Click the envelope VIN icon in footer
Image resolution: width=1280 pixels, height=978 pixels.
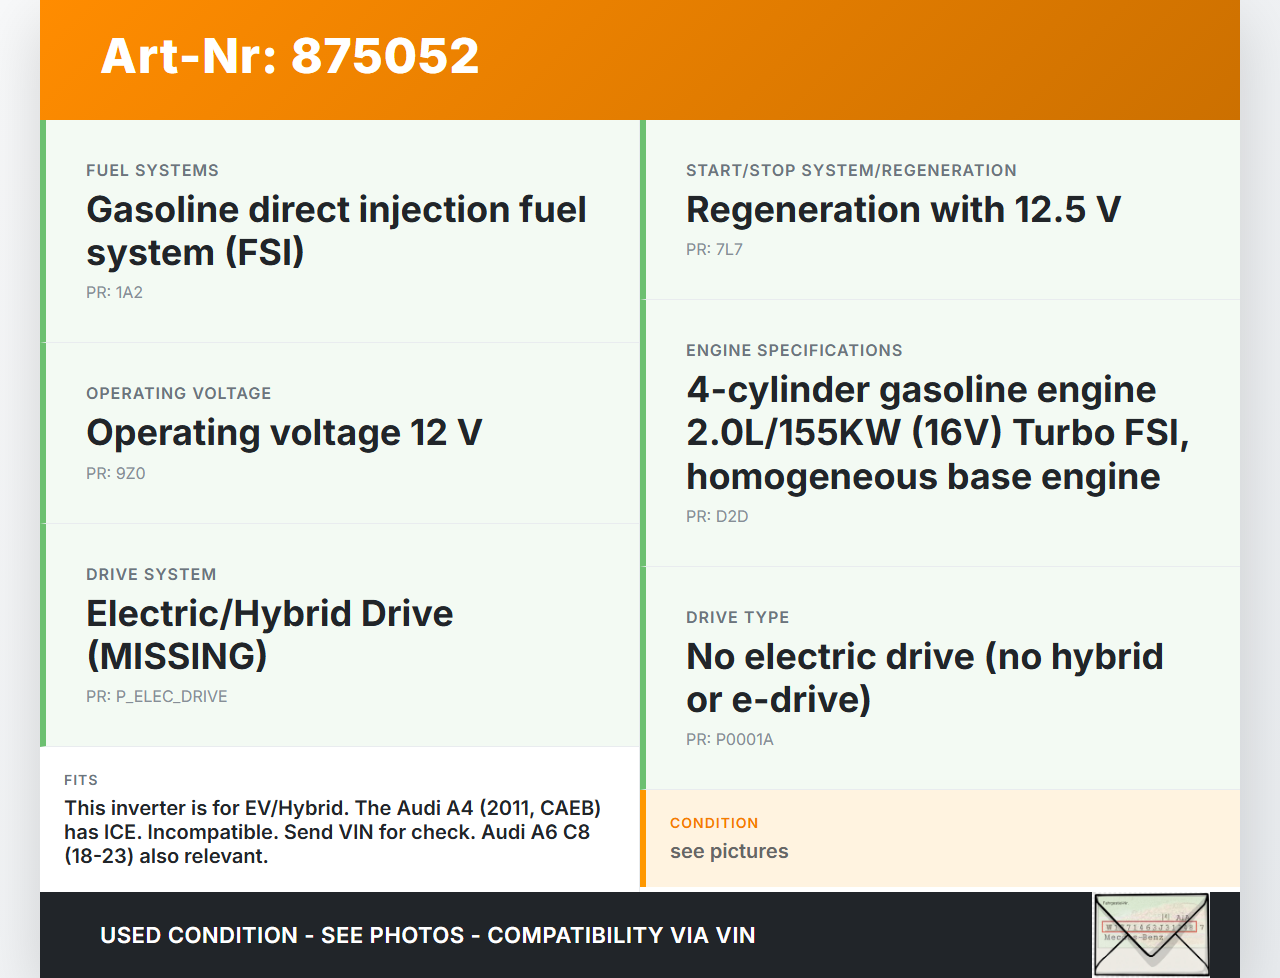coord(1151,934)
